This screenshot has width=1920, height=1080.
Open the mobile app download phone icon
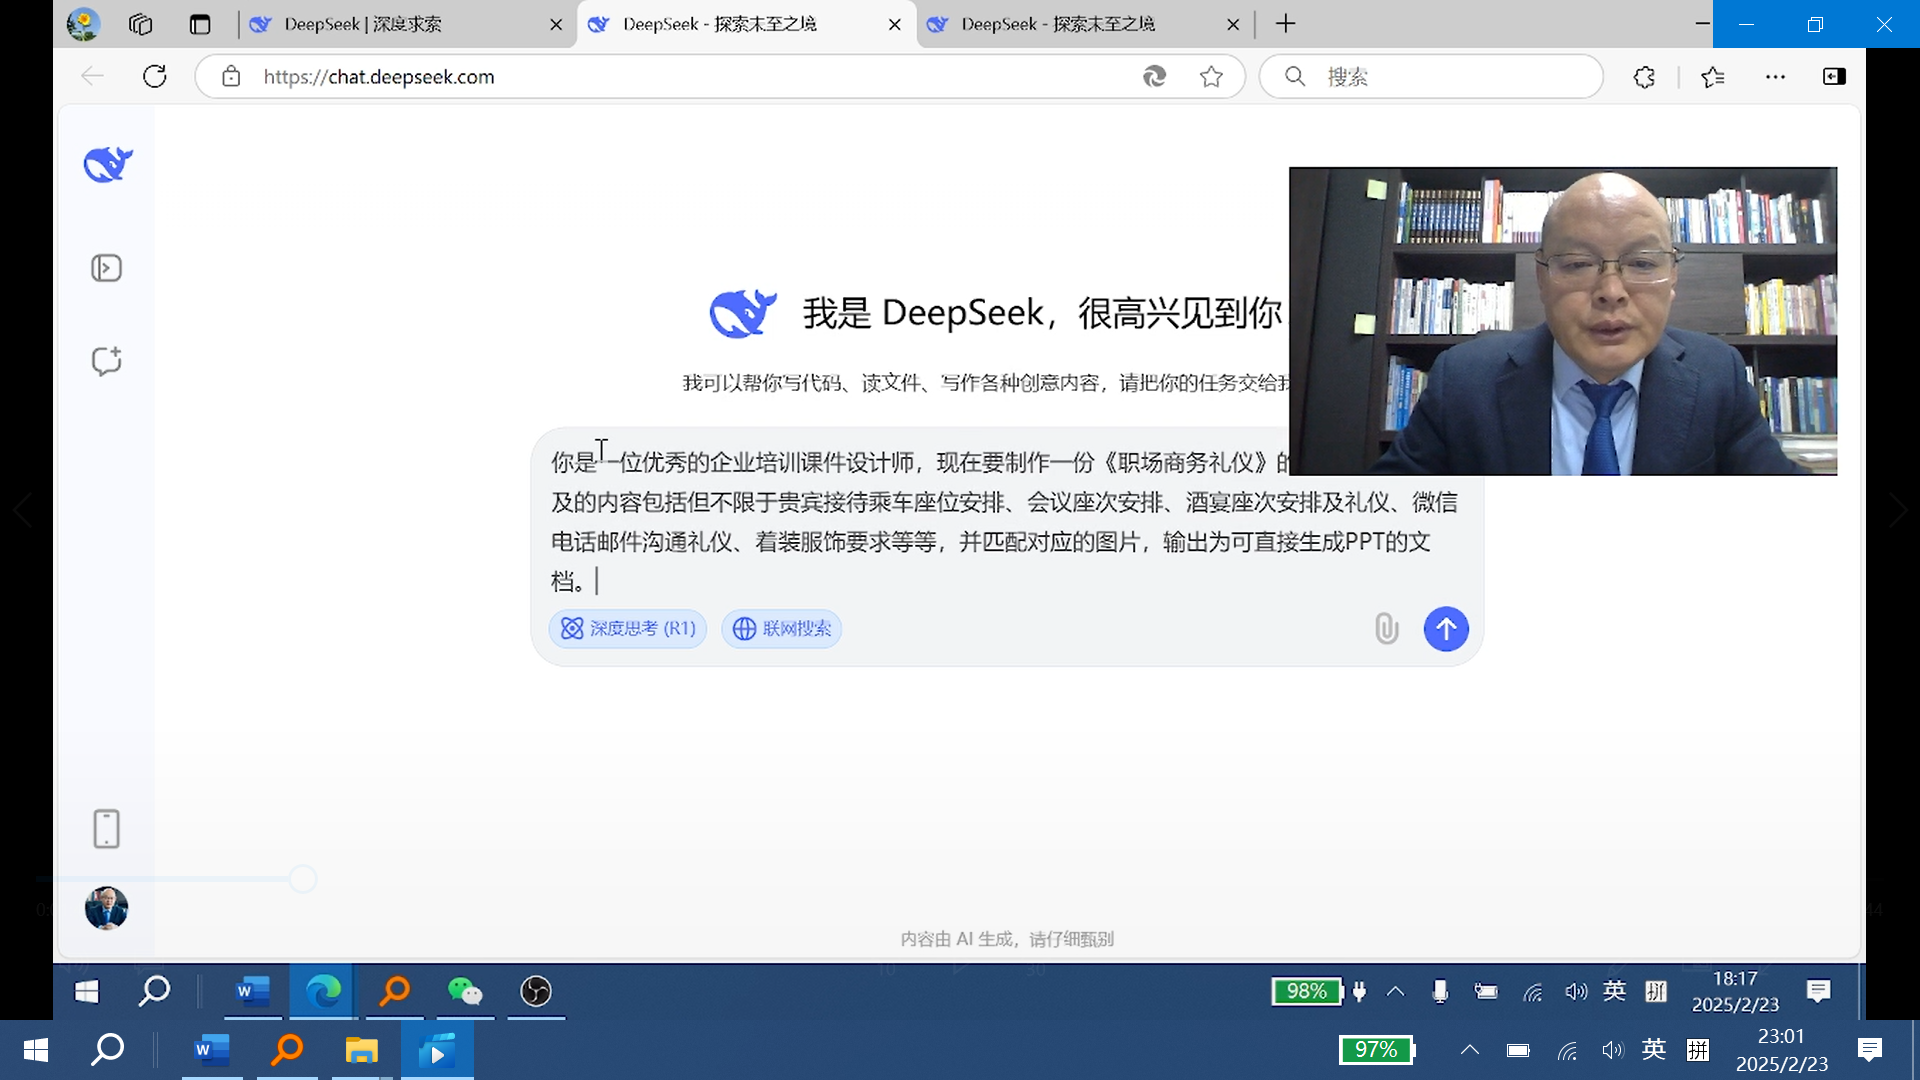(x=106, y=829)
